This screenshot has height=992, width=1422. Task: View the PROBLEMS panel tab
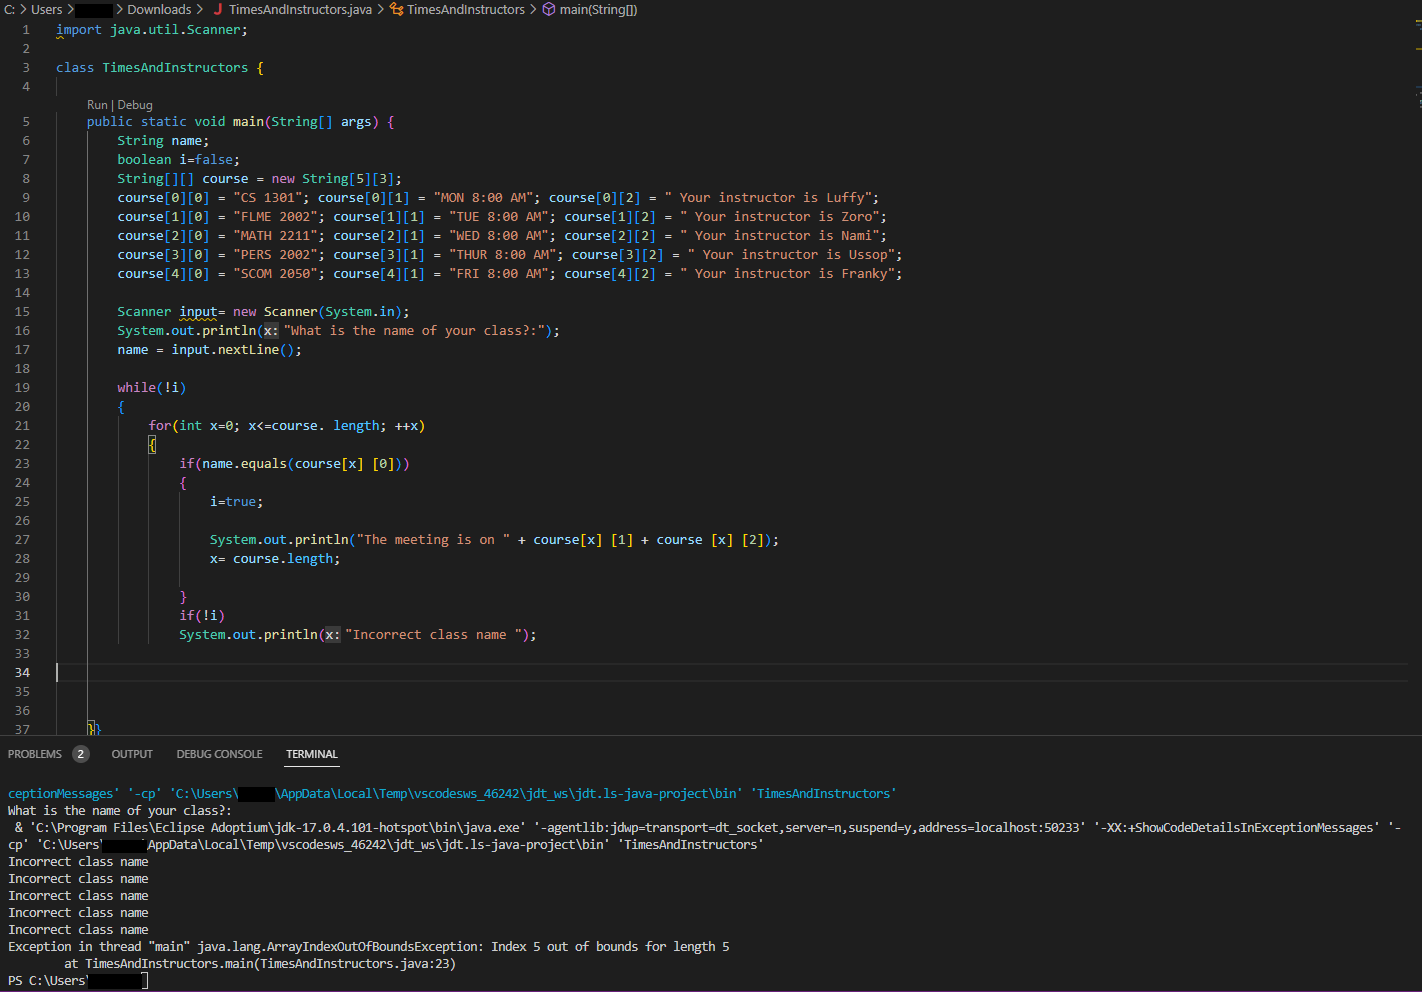[34, 754]
